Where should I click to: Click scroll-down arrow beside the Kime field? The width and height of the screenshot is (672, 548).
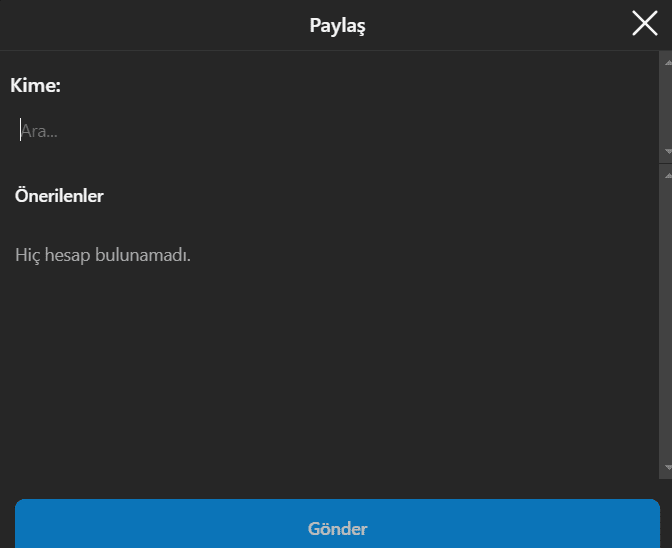[x=668, y=152]
